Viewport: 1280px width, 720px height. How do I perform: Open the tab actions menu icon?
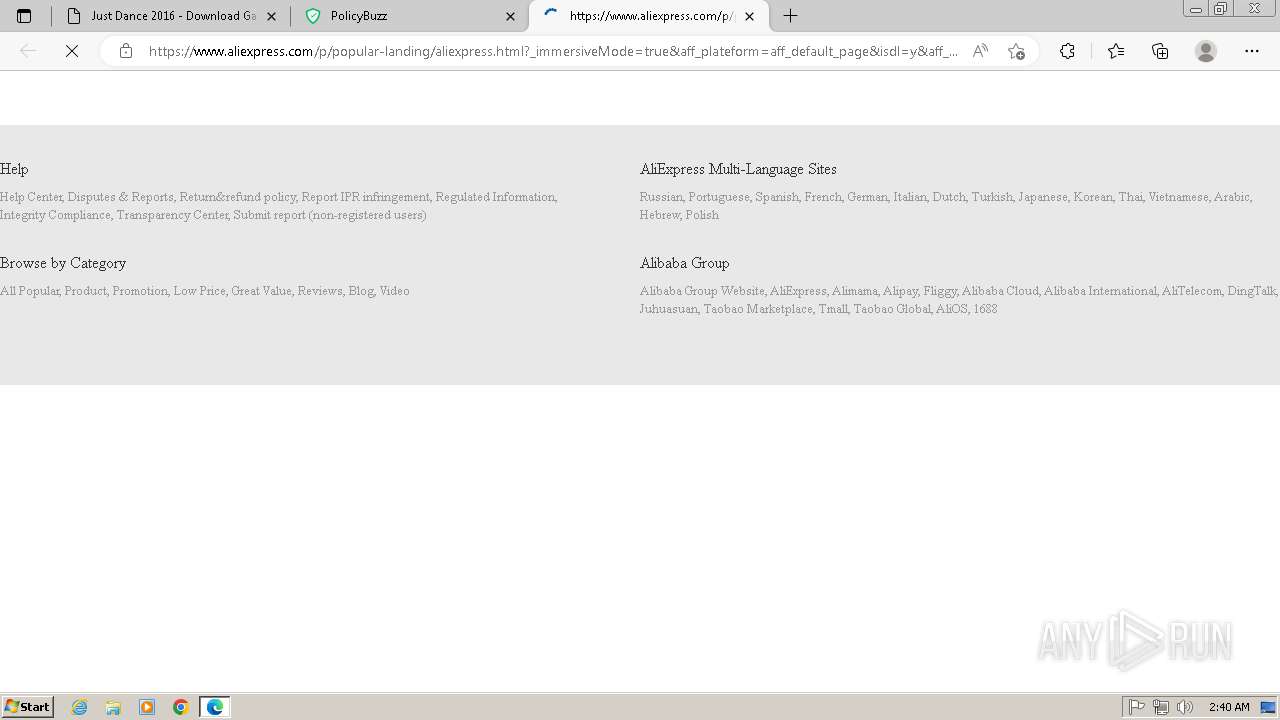(x=24, y=16)
